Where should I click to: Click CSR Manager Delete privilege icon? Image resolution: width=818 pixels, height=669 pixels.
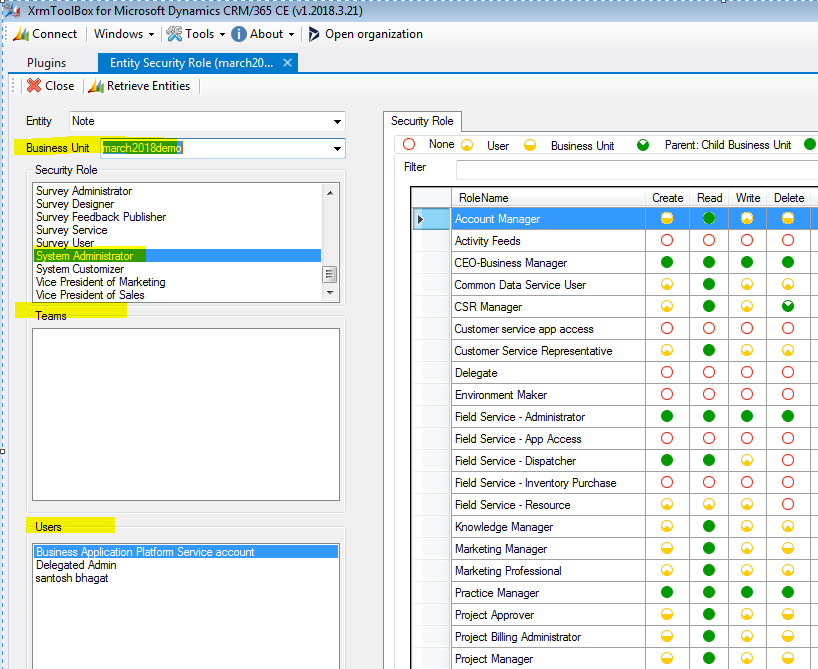click(788, 306)
